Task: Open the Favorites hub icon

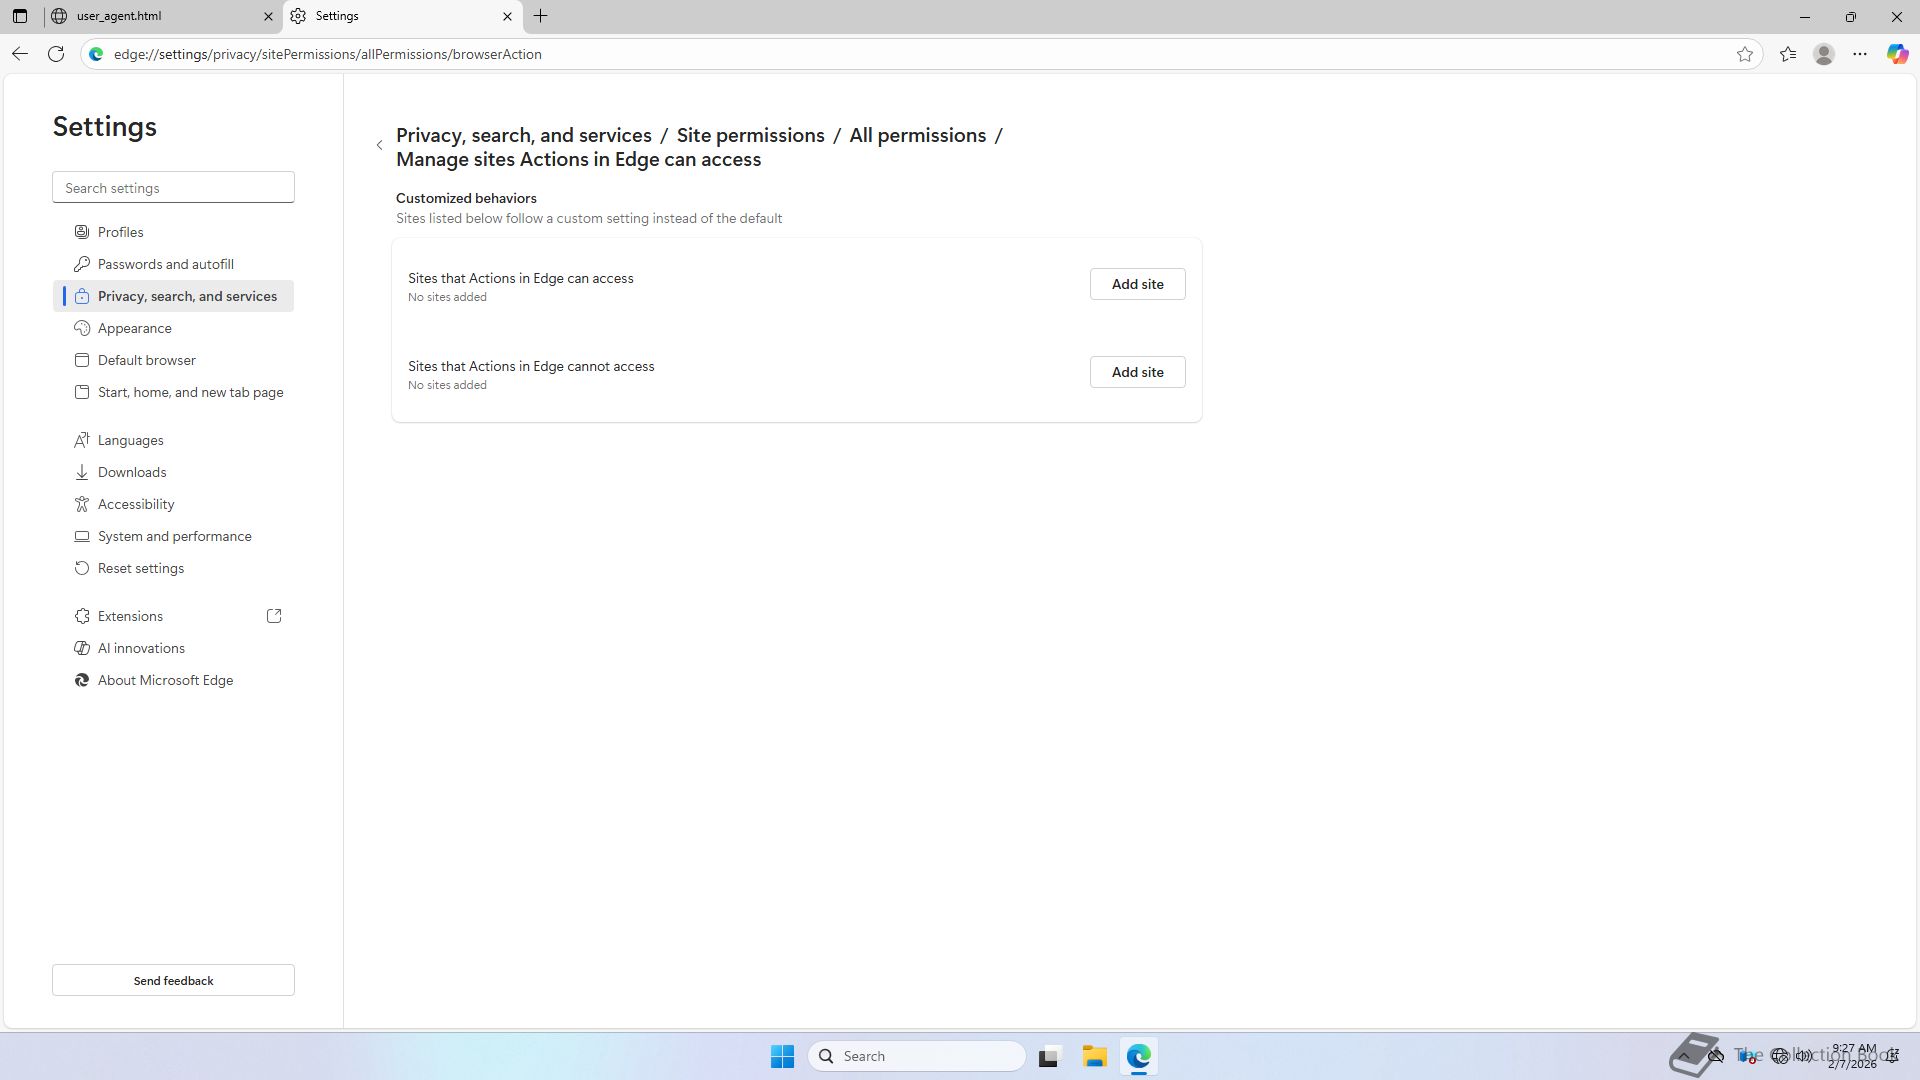Action: pos(1788,54)
